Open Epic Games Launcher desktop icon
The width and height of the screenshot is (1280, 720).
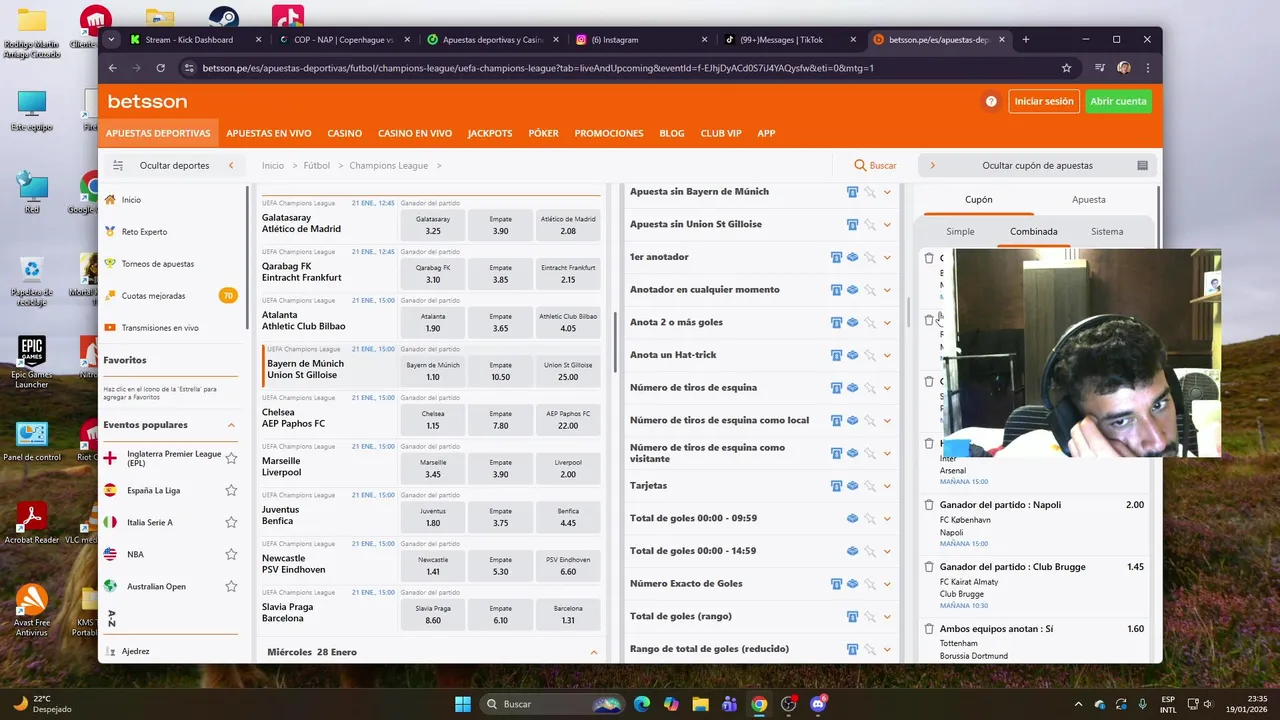tap(31, 363)
